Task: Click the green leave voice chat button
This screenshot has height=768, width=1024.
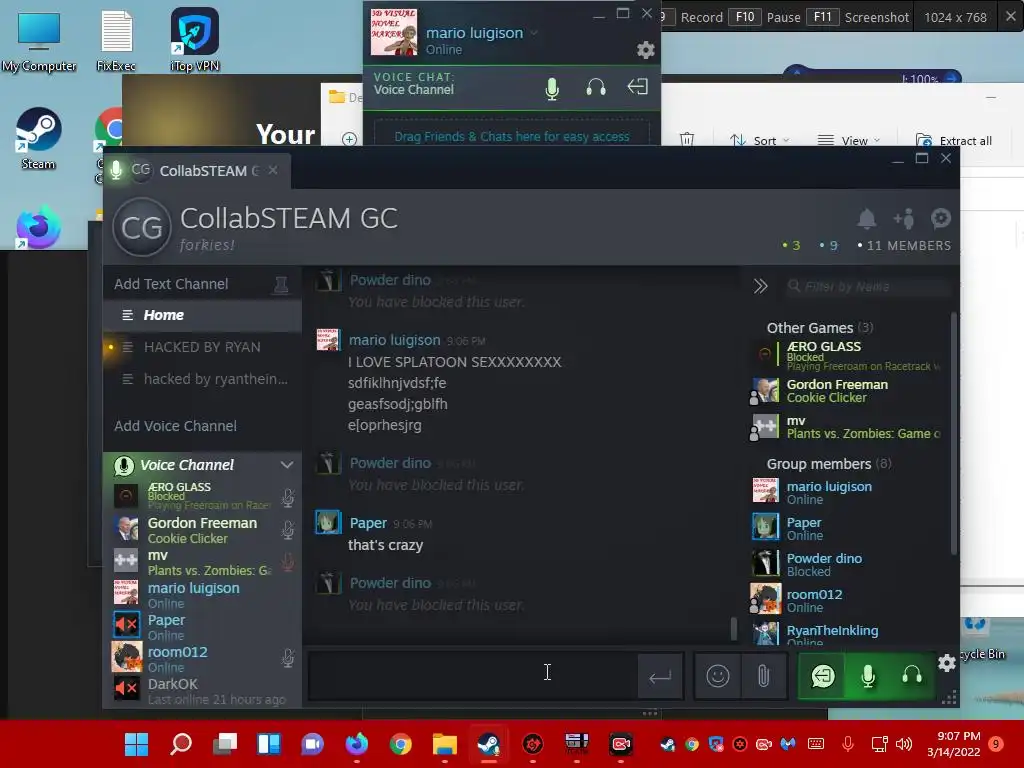Action: coord(823,676)
